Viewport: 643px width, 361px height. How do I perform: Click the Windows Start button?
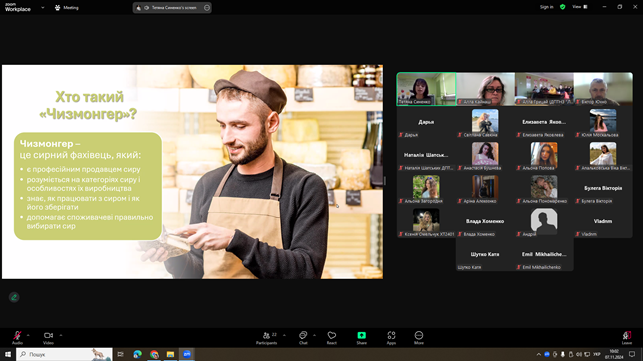pos(8,354)
